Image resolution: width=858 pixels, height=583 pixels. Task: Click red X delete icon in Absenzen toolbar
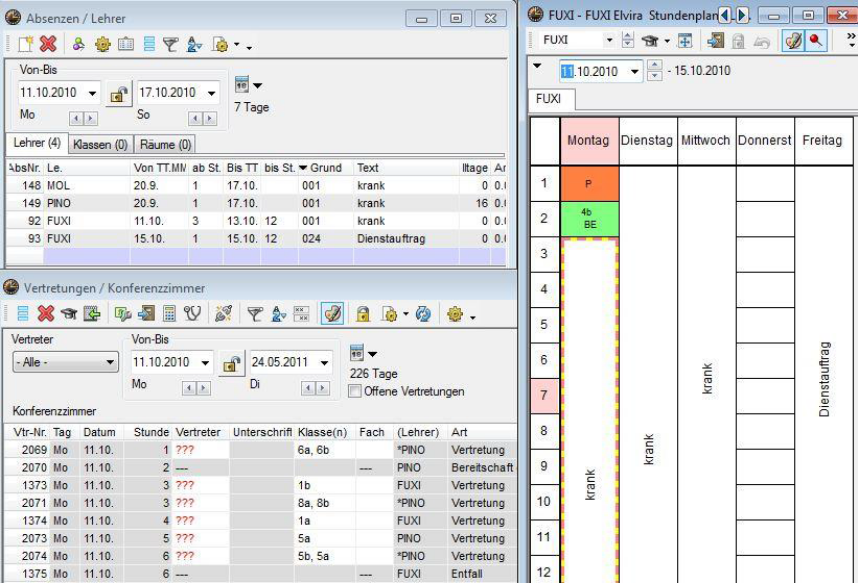coord(47,44)
